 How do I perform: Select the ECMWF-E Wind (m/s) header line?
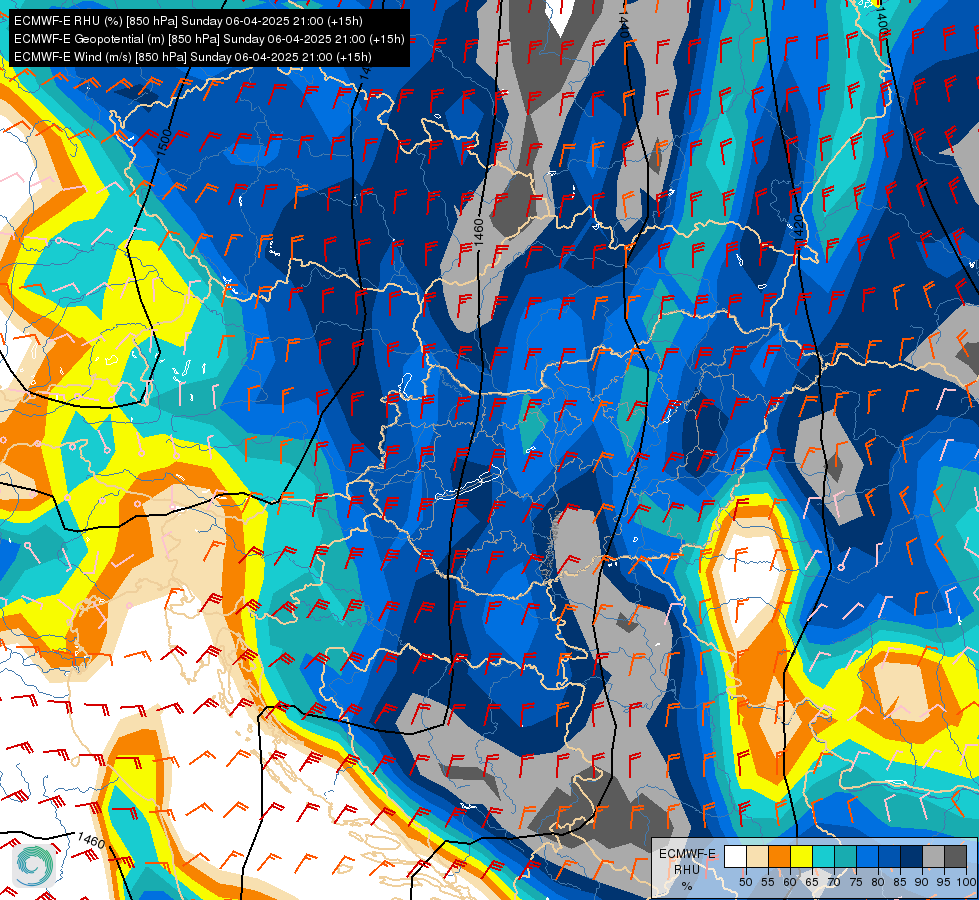pos(193,57)
